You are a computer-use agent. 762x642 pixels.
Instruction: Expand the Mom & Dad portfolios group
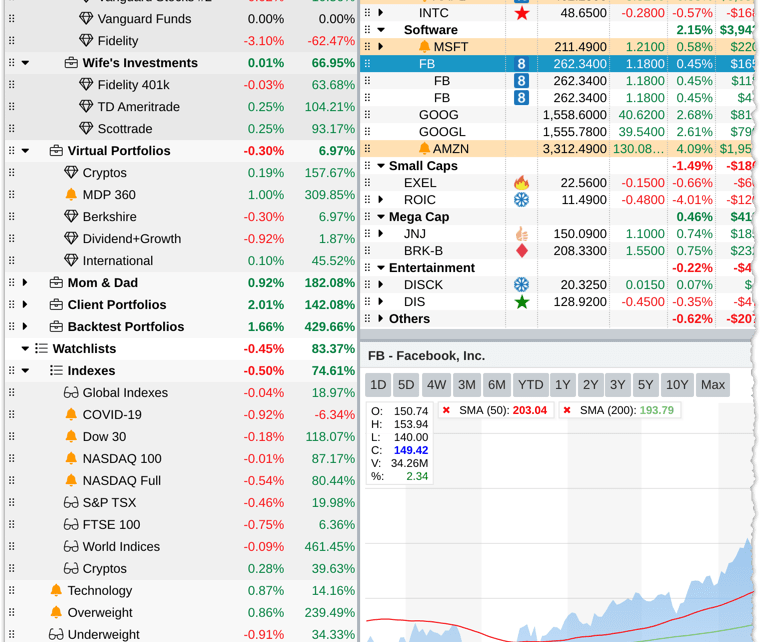25,282
